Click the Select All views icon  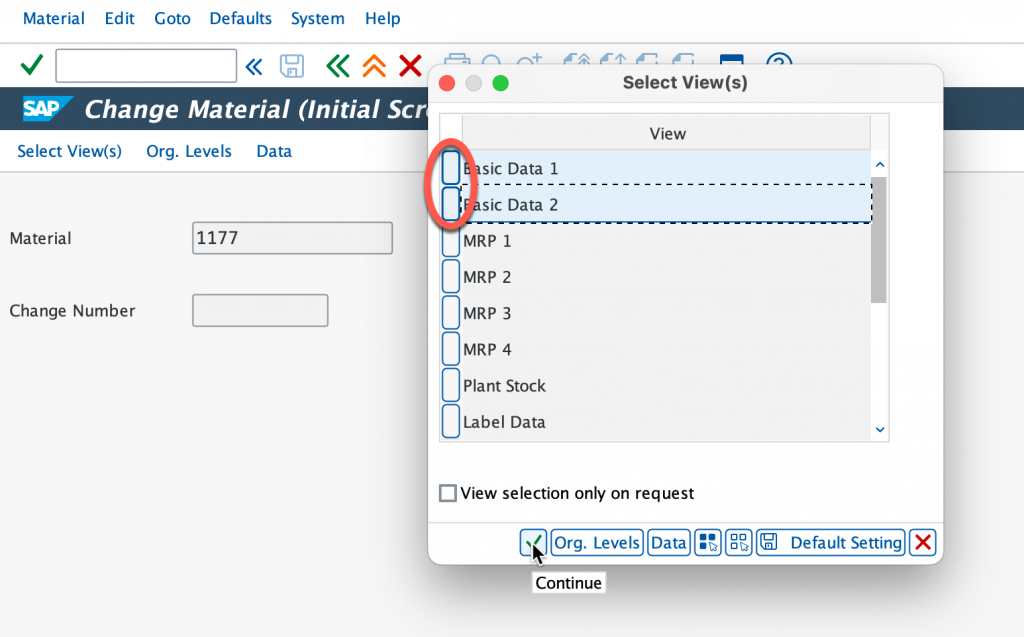pyautogui.click(x=708, y=543)
